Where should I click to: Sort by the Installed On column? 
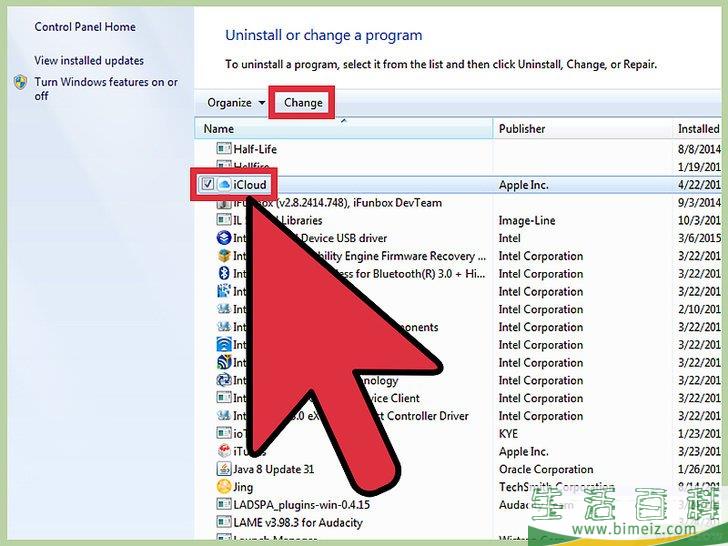699,129
